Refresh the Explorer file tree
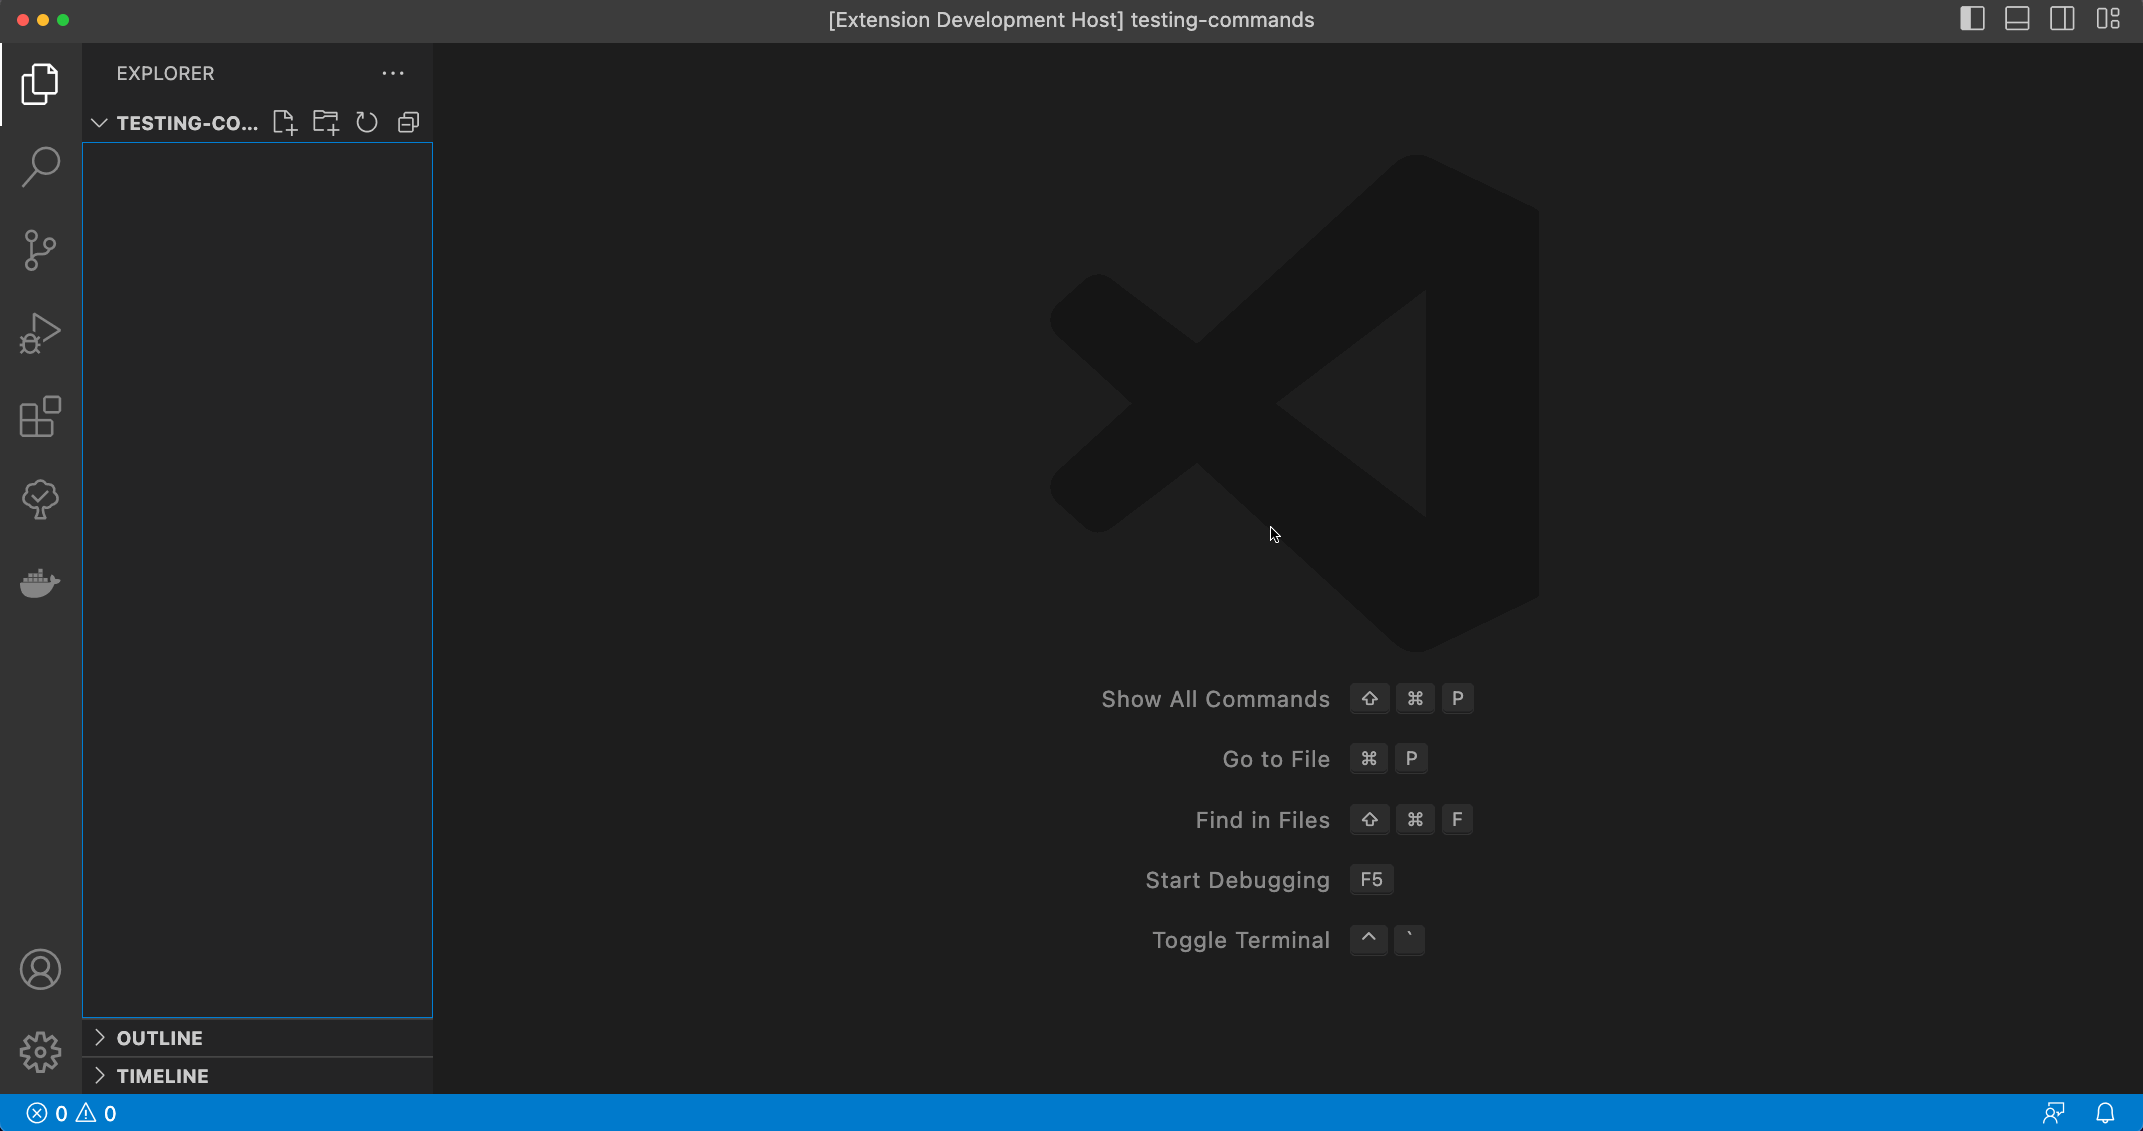 (367, 123)
